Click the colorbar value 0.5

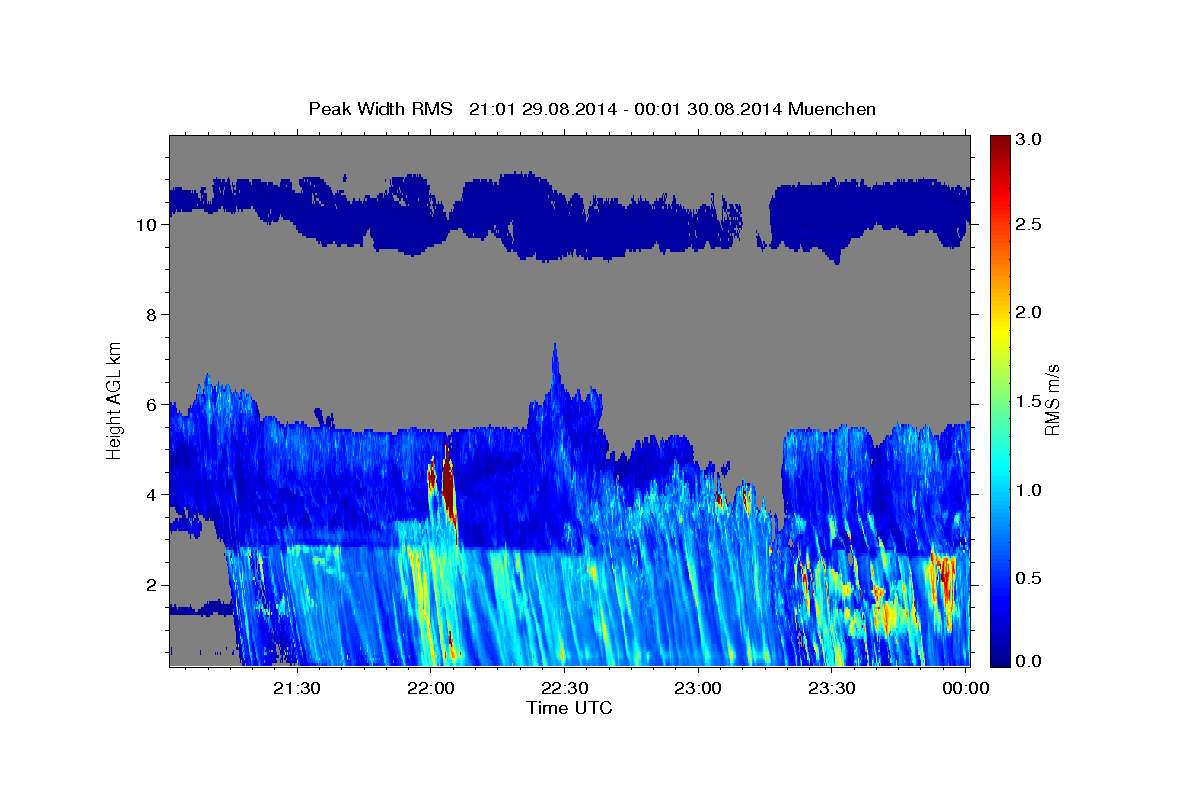tap(1030, 578)
